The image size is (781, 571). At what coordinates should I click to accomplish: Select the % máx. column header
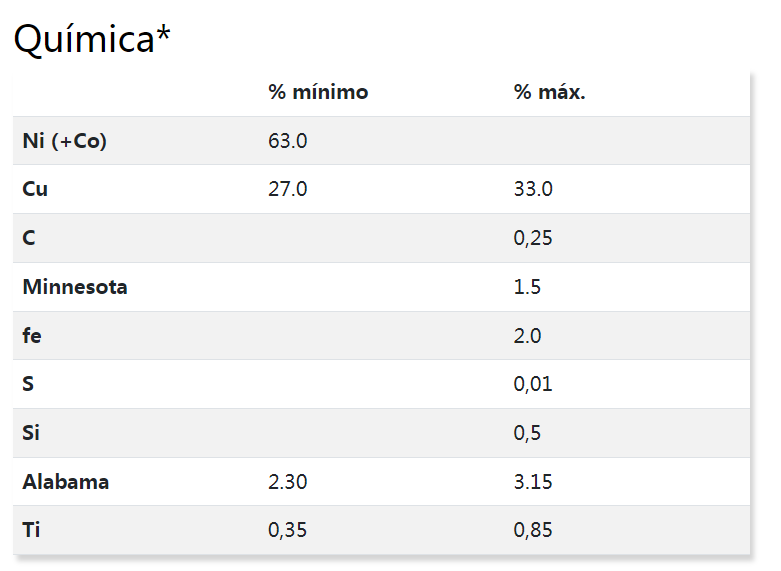click(549, 92)
